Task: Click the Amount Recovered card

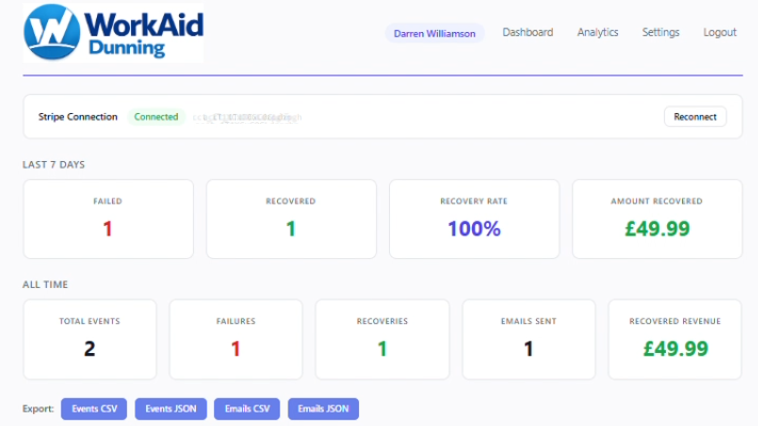Action: click(656, 219)
